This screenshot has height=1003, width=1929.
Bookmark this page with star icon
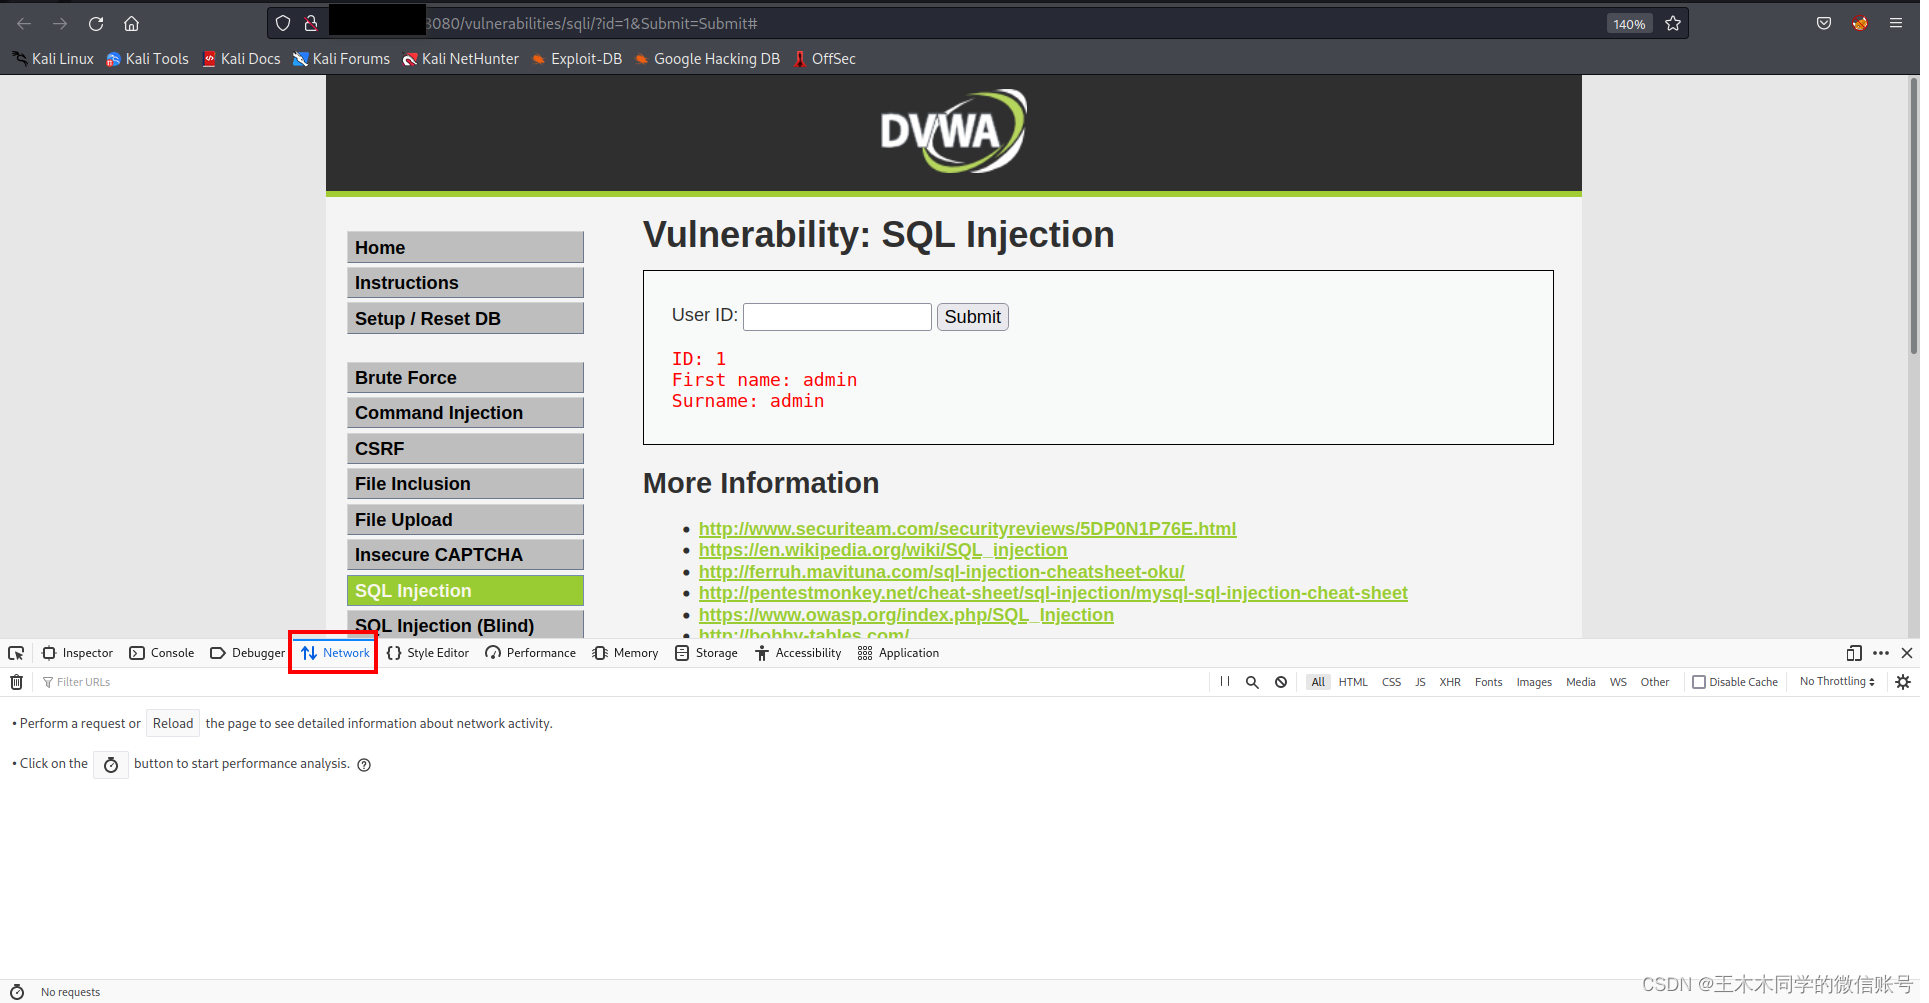click(x=1673, y=23)
